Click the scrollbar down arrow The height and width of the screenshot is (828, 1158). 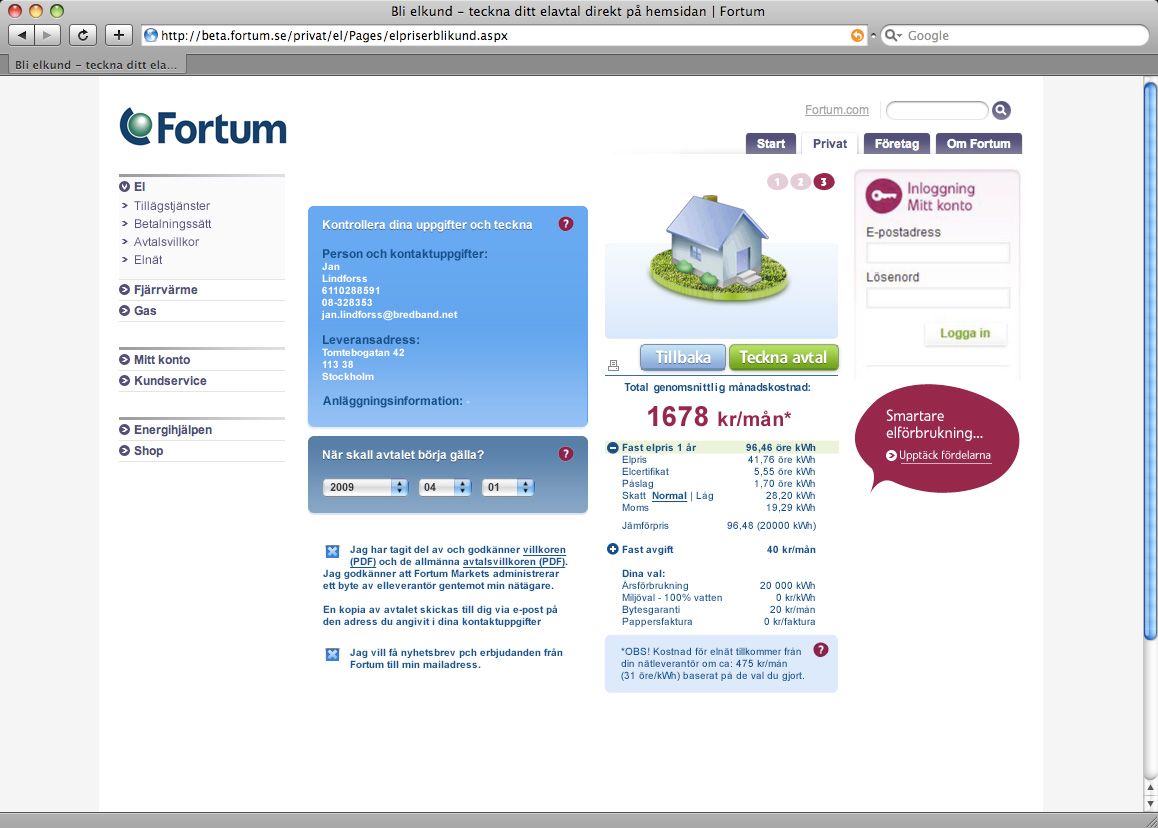tap(1150, 804)
